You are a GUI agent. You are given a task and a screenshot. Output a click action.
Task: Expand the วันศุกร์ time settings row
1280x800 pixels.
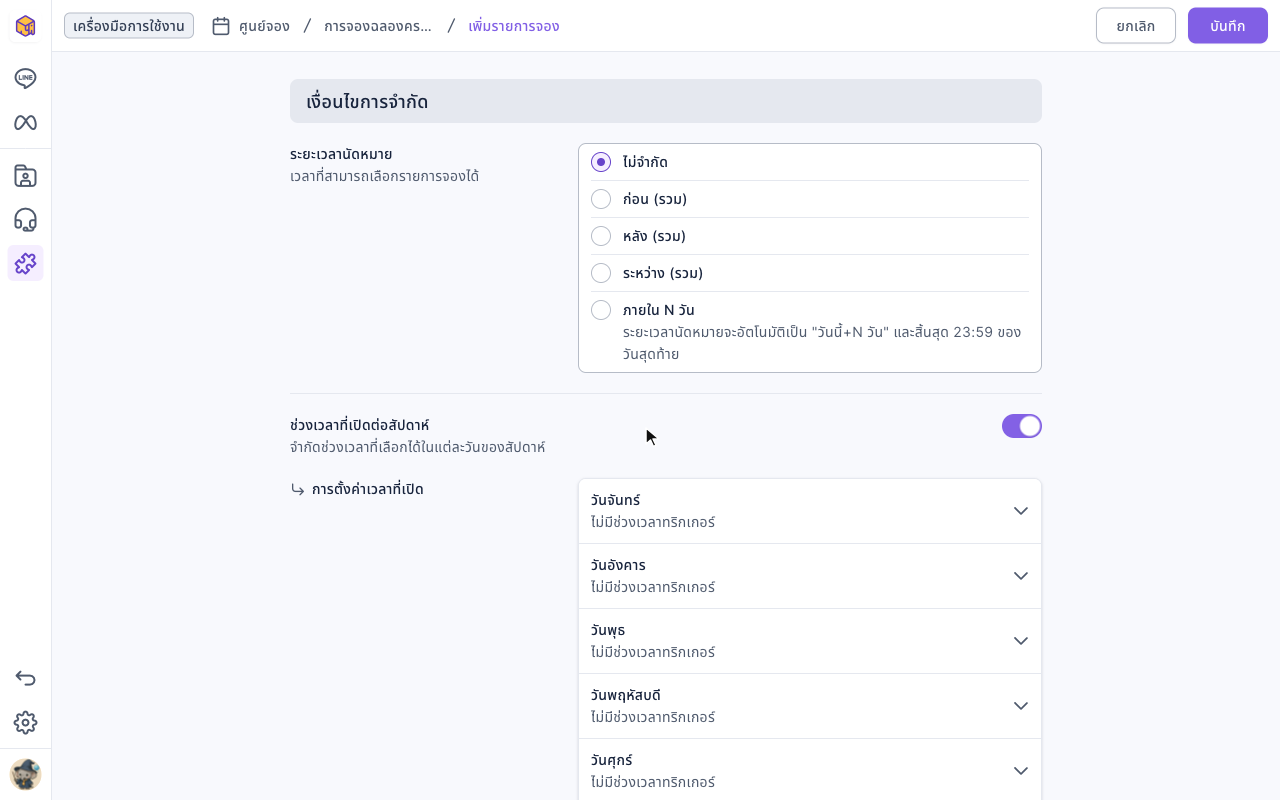click(810, 770)
